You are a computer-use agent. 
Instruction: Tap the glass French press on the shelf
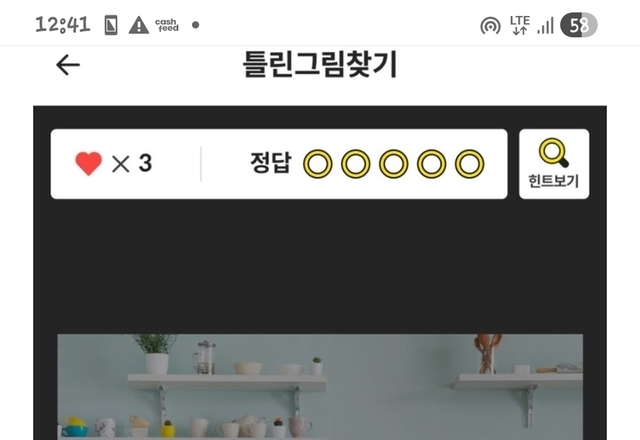point(205,358)
